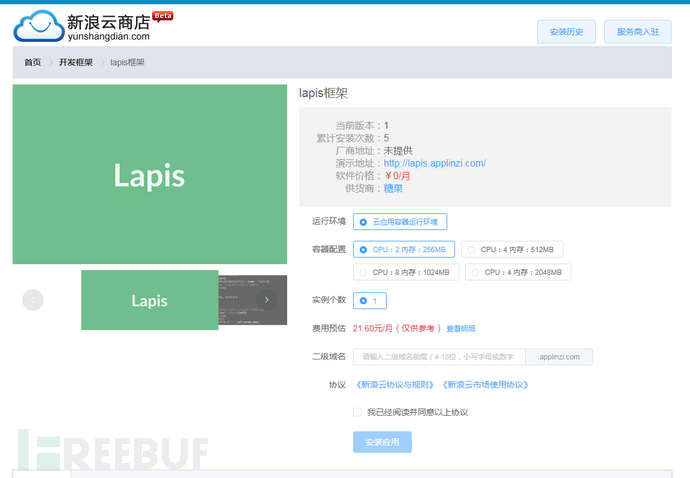Choose CPU:8 内存:1024MB configuration
The width and height of the screenshot is (690, 478).
pyautogui.click(x=406, y=272)
